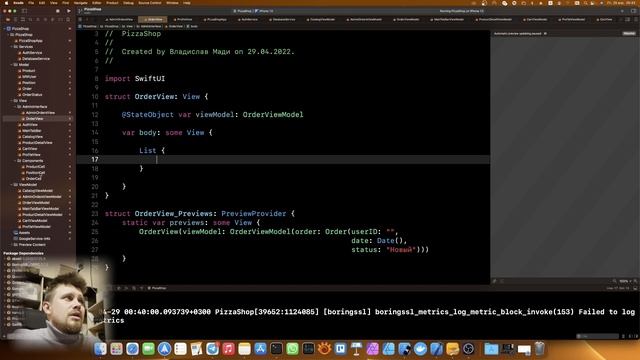Open the Editor menu
The image size is (640, 360).
96,3
